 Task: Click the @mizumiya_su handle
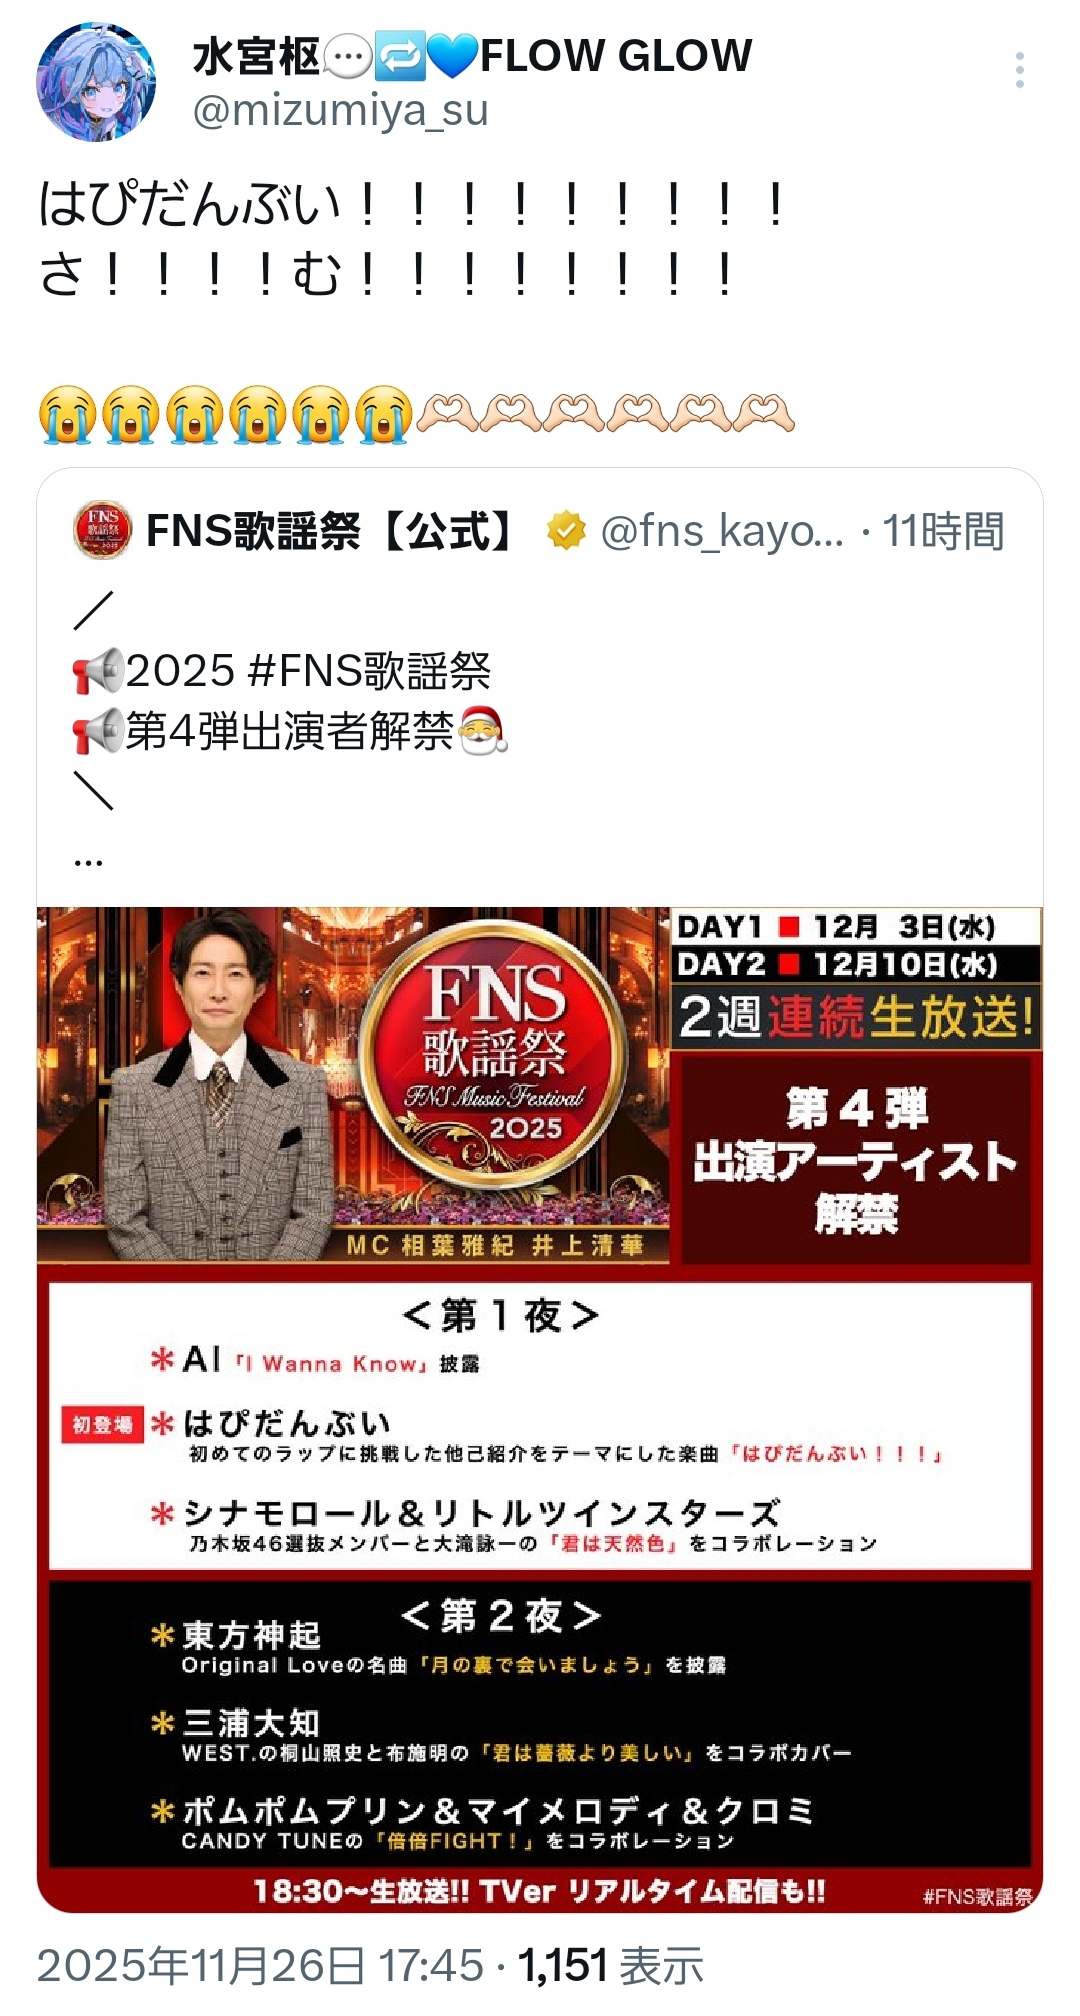(x=340, y=110)
